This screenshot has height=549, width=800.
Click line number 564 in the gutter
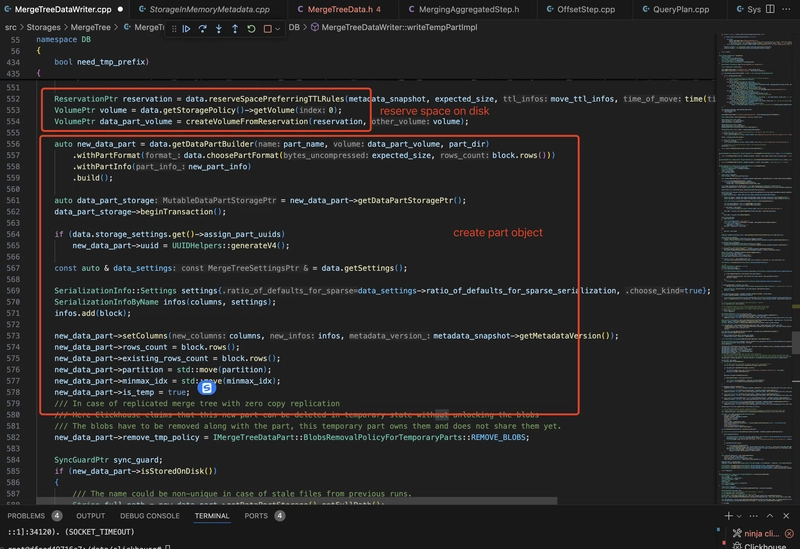[13, 234]
